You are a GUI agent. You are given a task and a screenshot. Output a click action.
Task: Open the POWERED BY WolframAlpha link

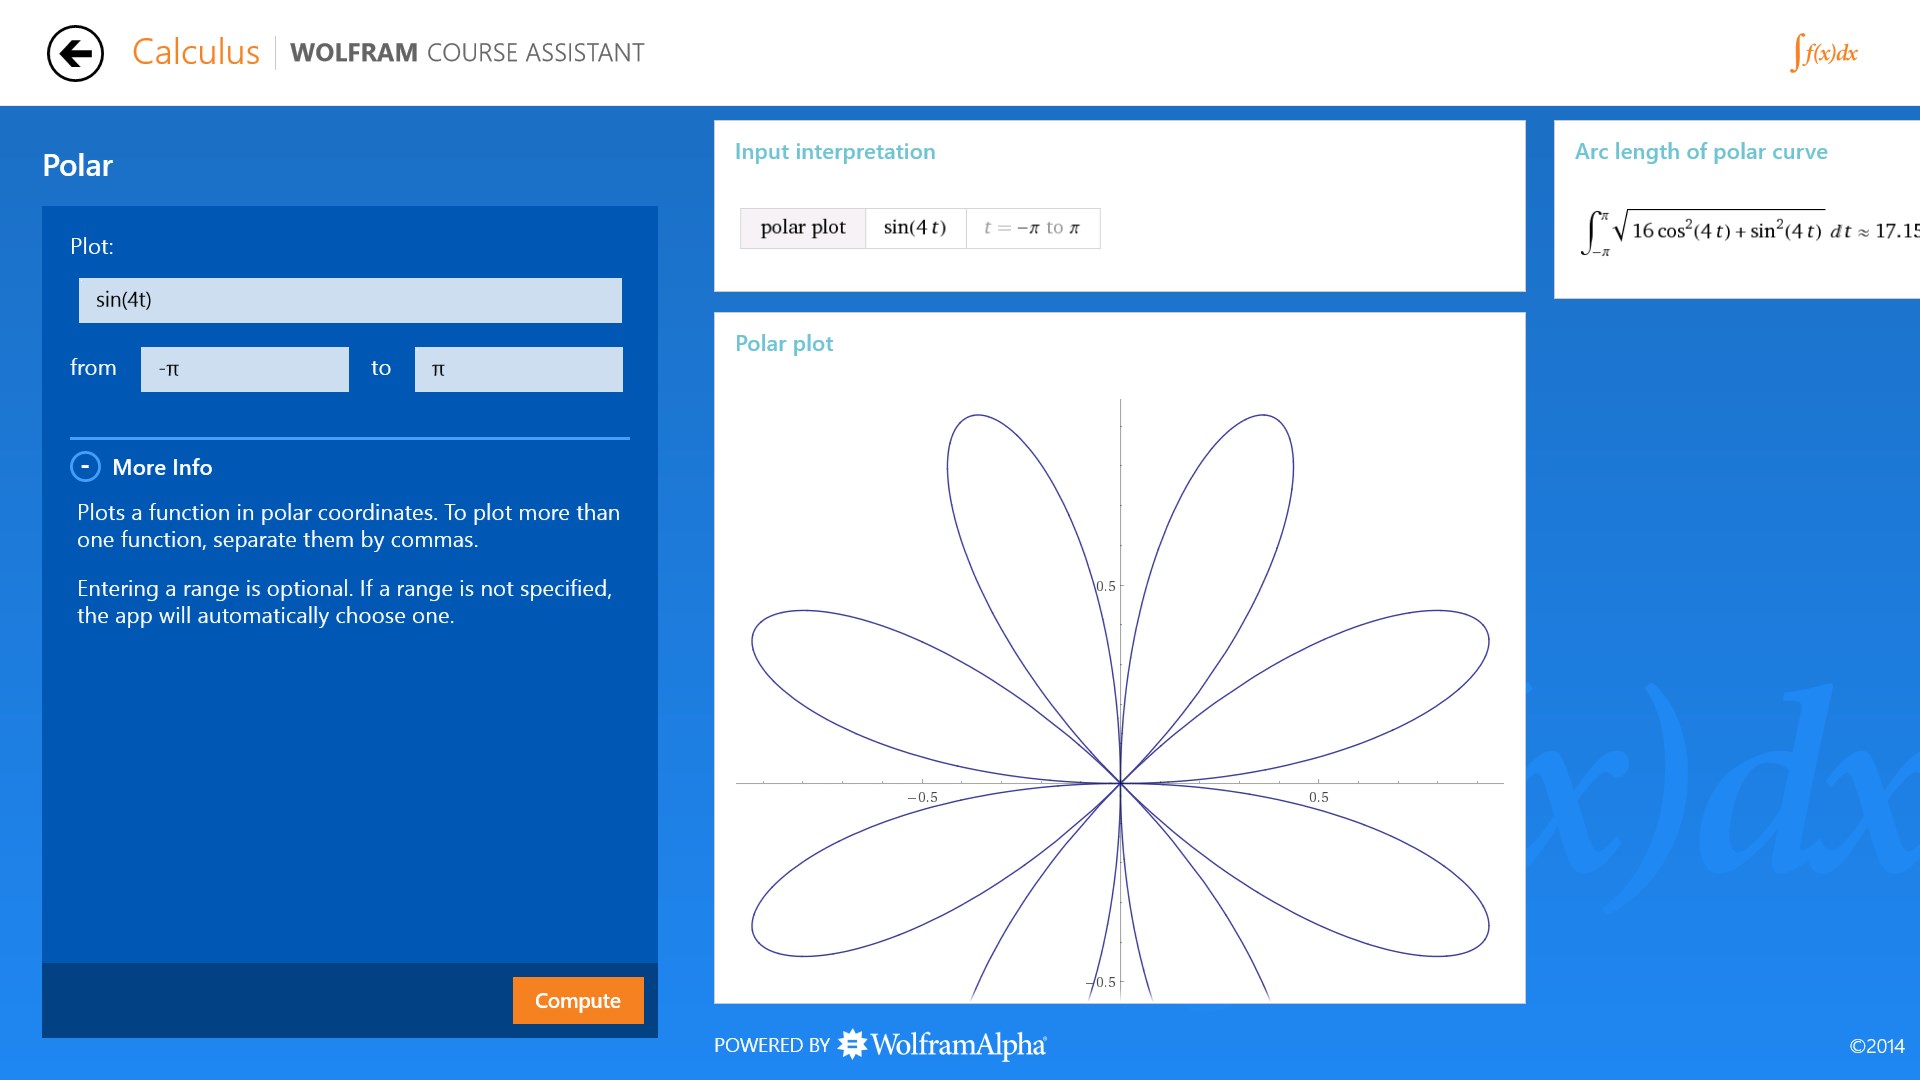point(880,1044)
